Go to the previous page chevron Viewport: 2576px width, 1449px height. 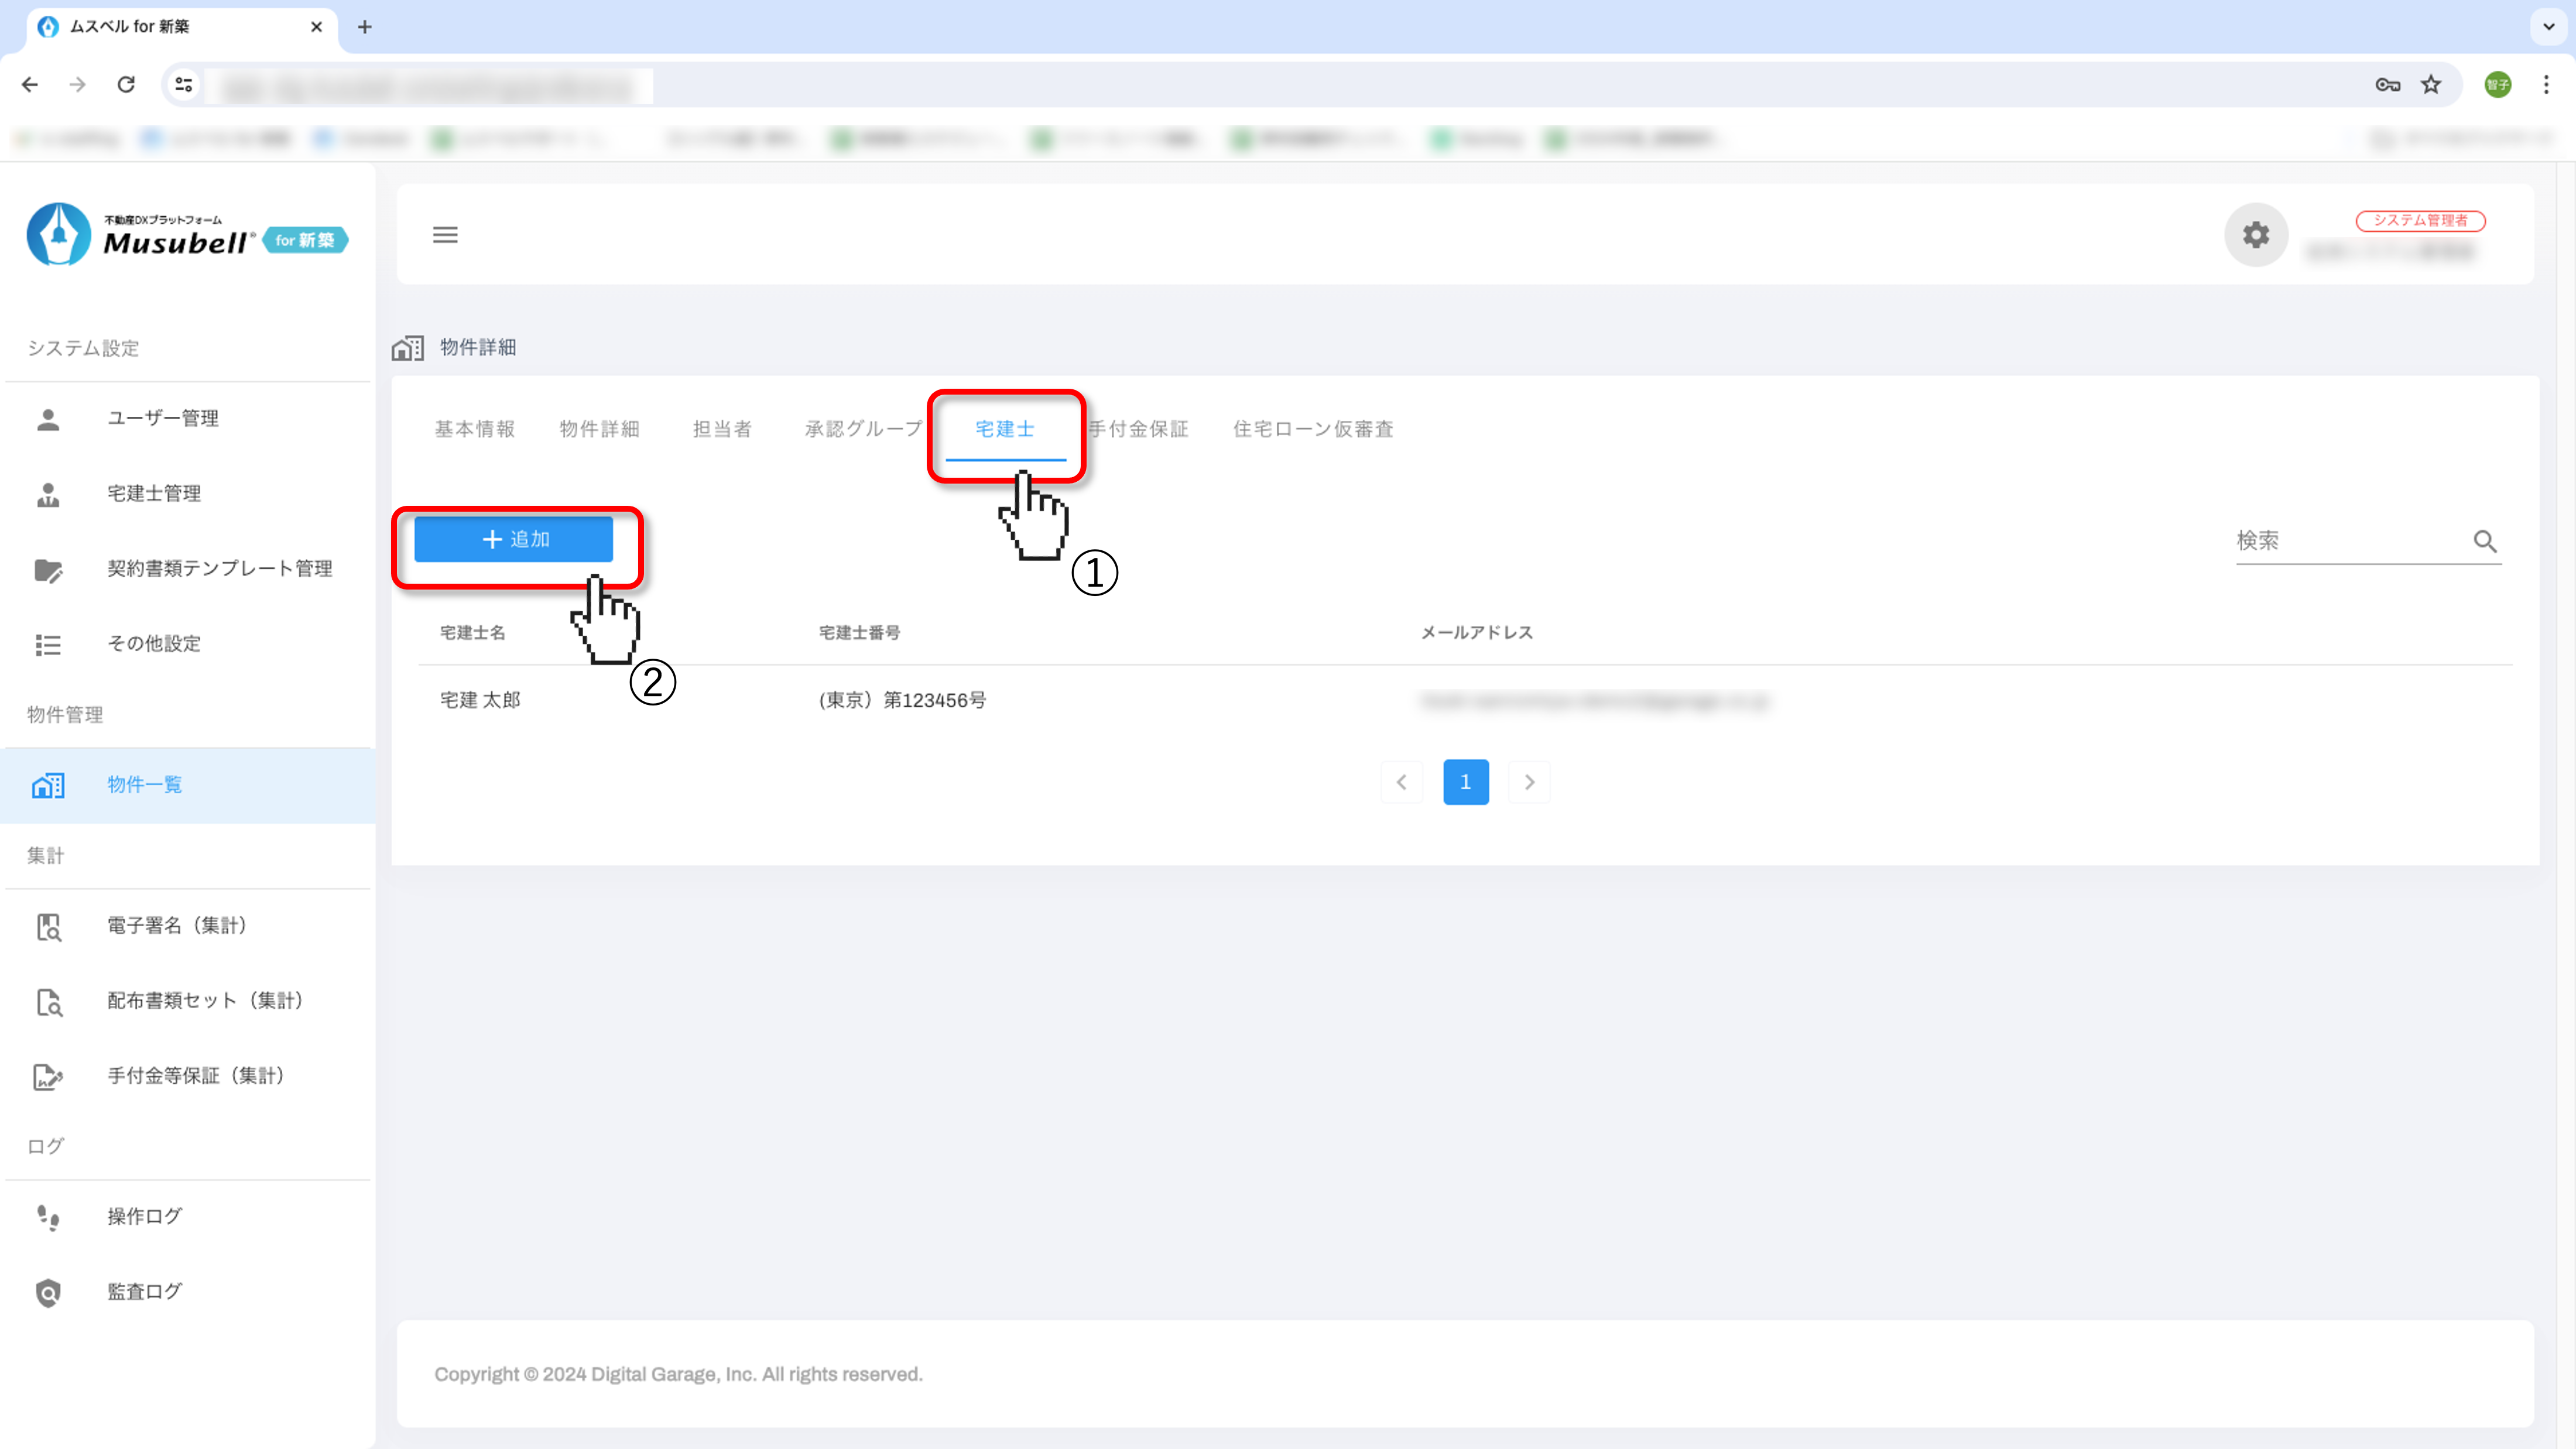pyautogui.click(x=1401, y=782)
